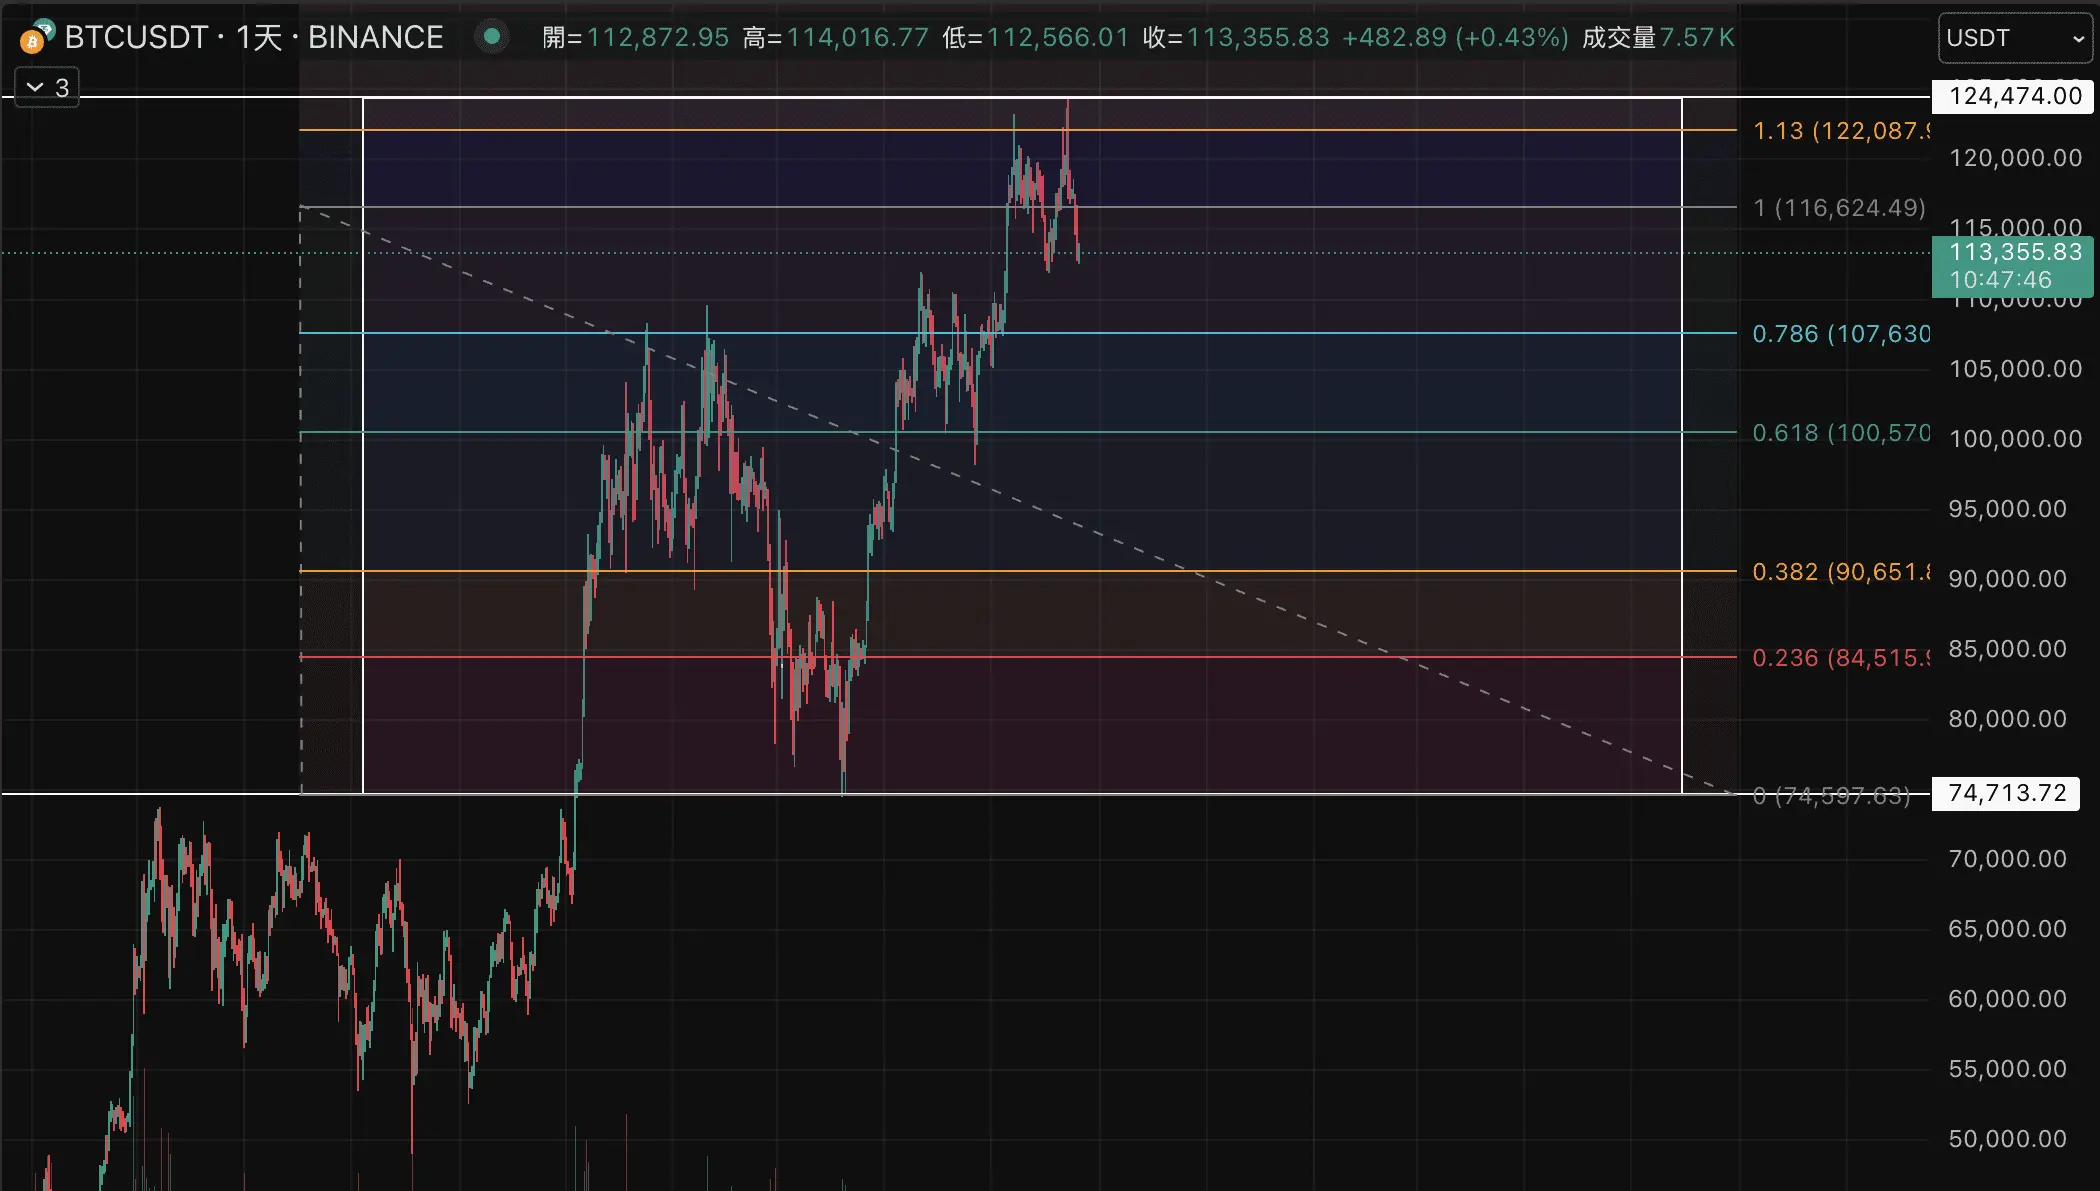
Task: Click the 100,000.00 price axis tick
Action: (2015, 439)
